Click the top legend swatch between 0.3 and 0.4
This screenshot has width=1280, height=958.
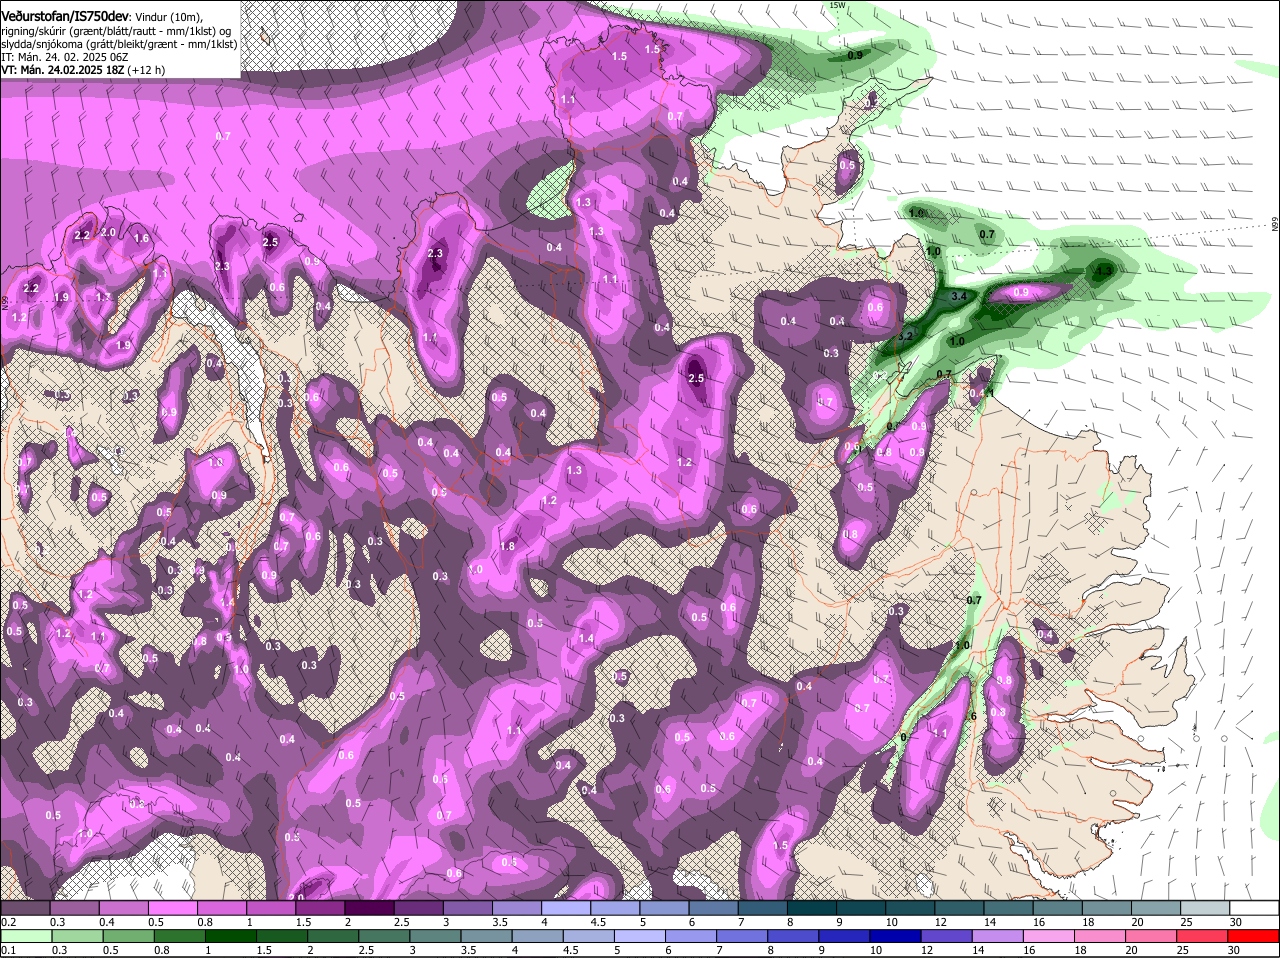pos(77,908)
